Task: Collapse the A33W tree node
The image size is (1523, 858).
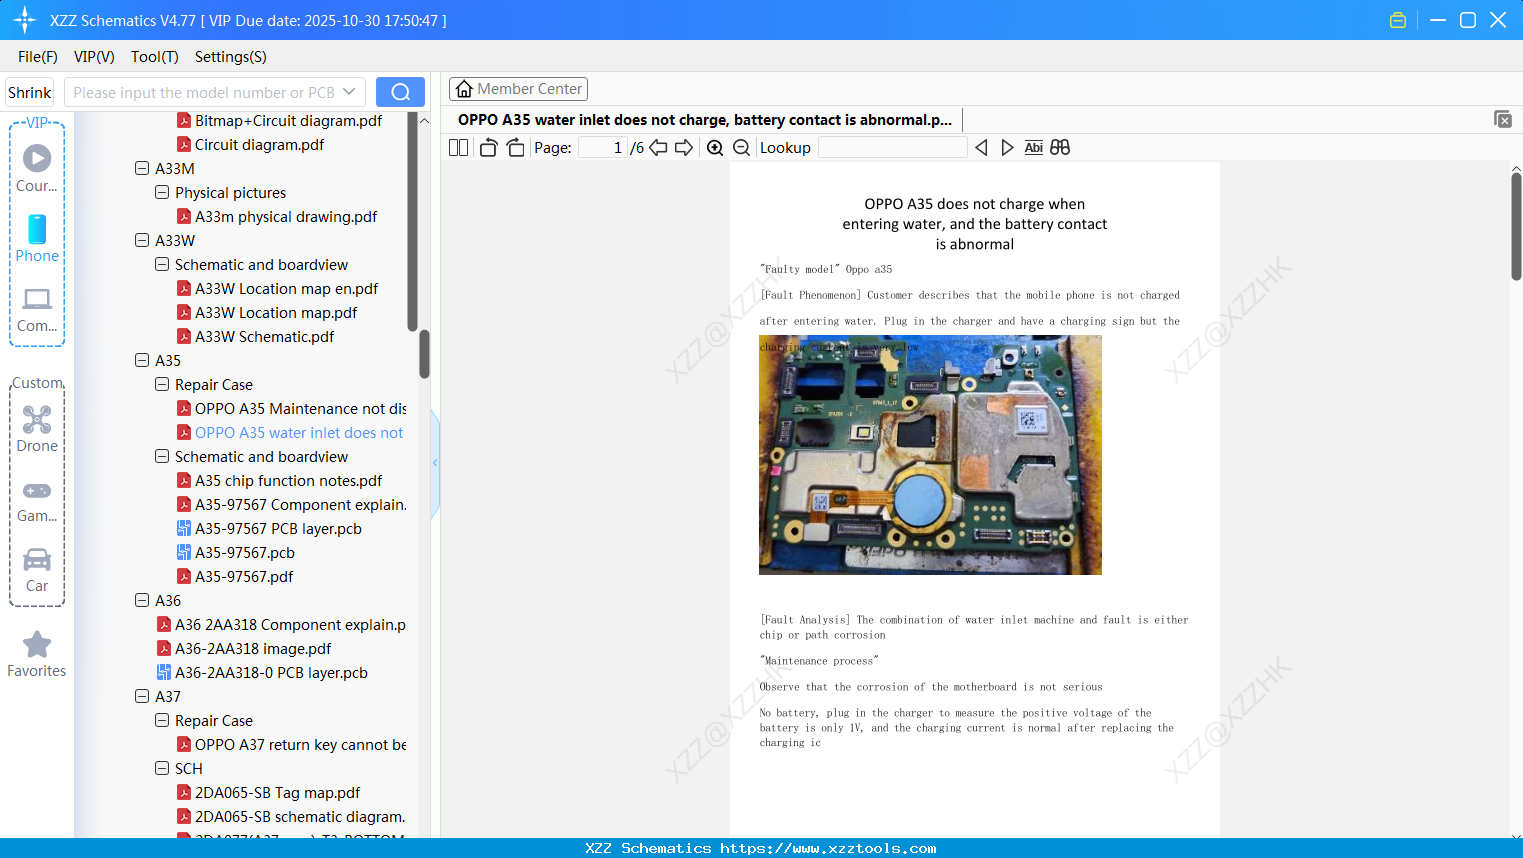Action: pyautogui.click(x=142, y=240)
